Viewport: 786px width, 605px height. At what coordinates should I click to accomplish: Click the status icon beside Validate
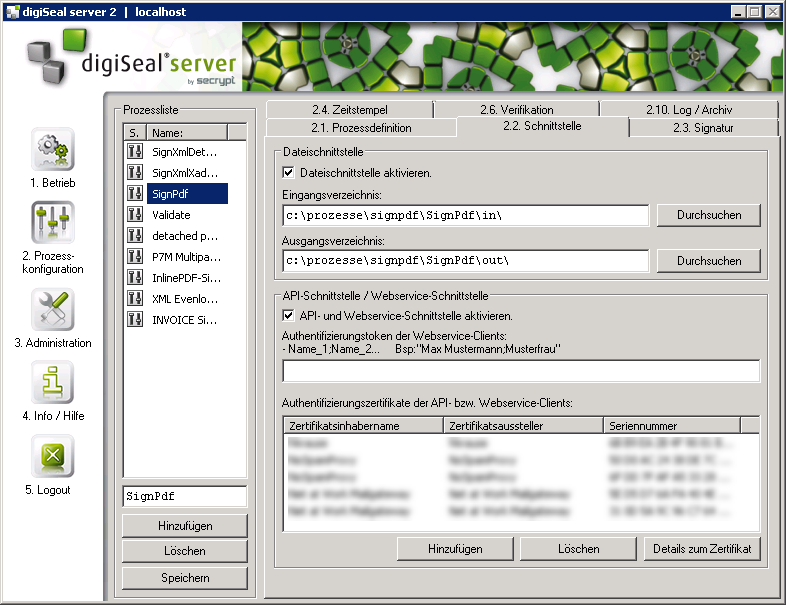[135, 215]
